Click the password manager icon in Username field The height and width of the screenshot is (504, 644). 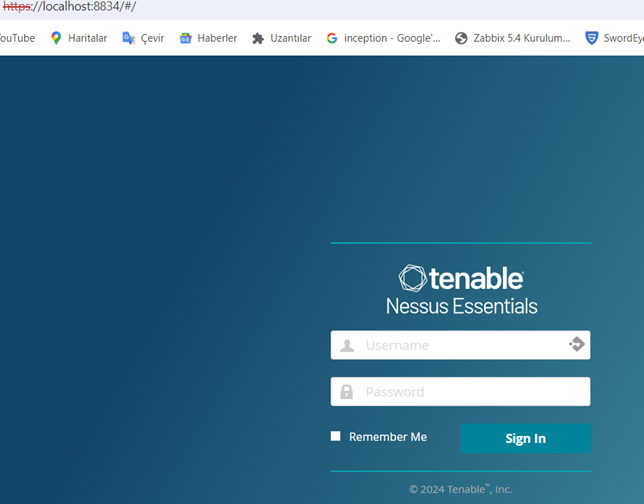pyautogui.click(x=576, y=344)
